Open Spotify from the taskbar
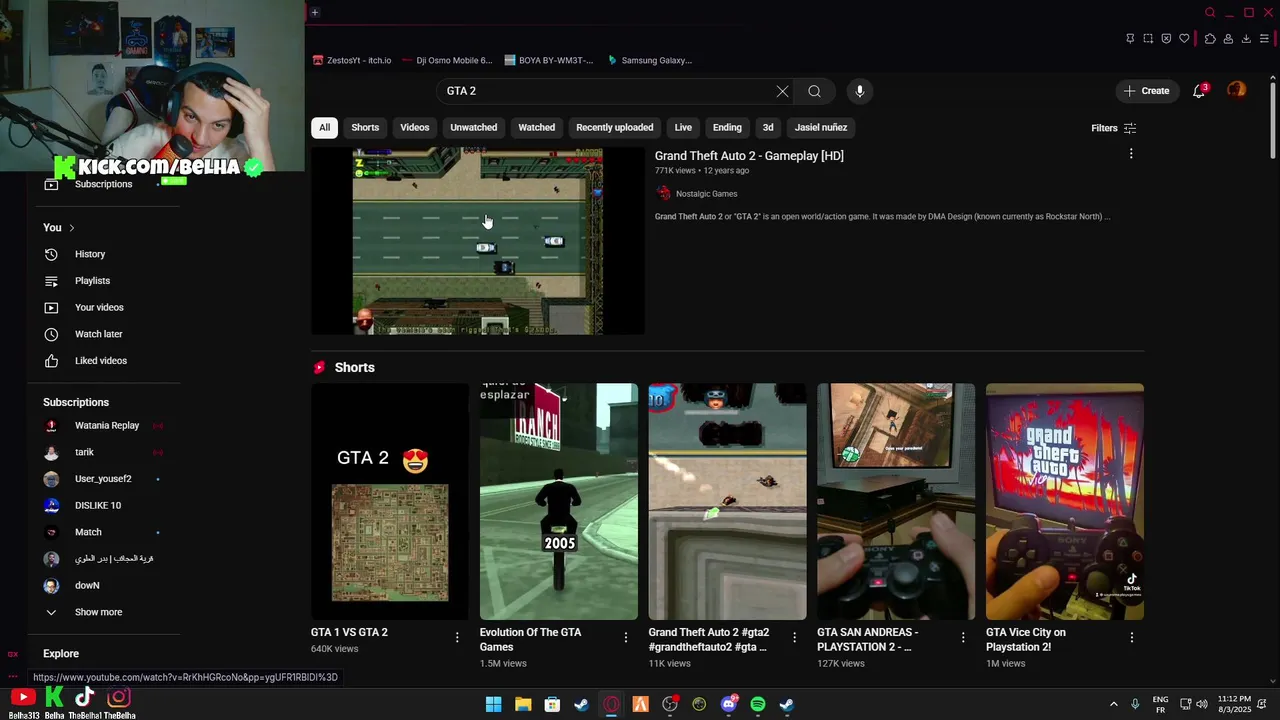Image resolution: width=1280 pixels, height=720 pixels. 758,704
